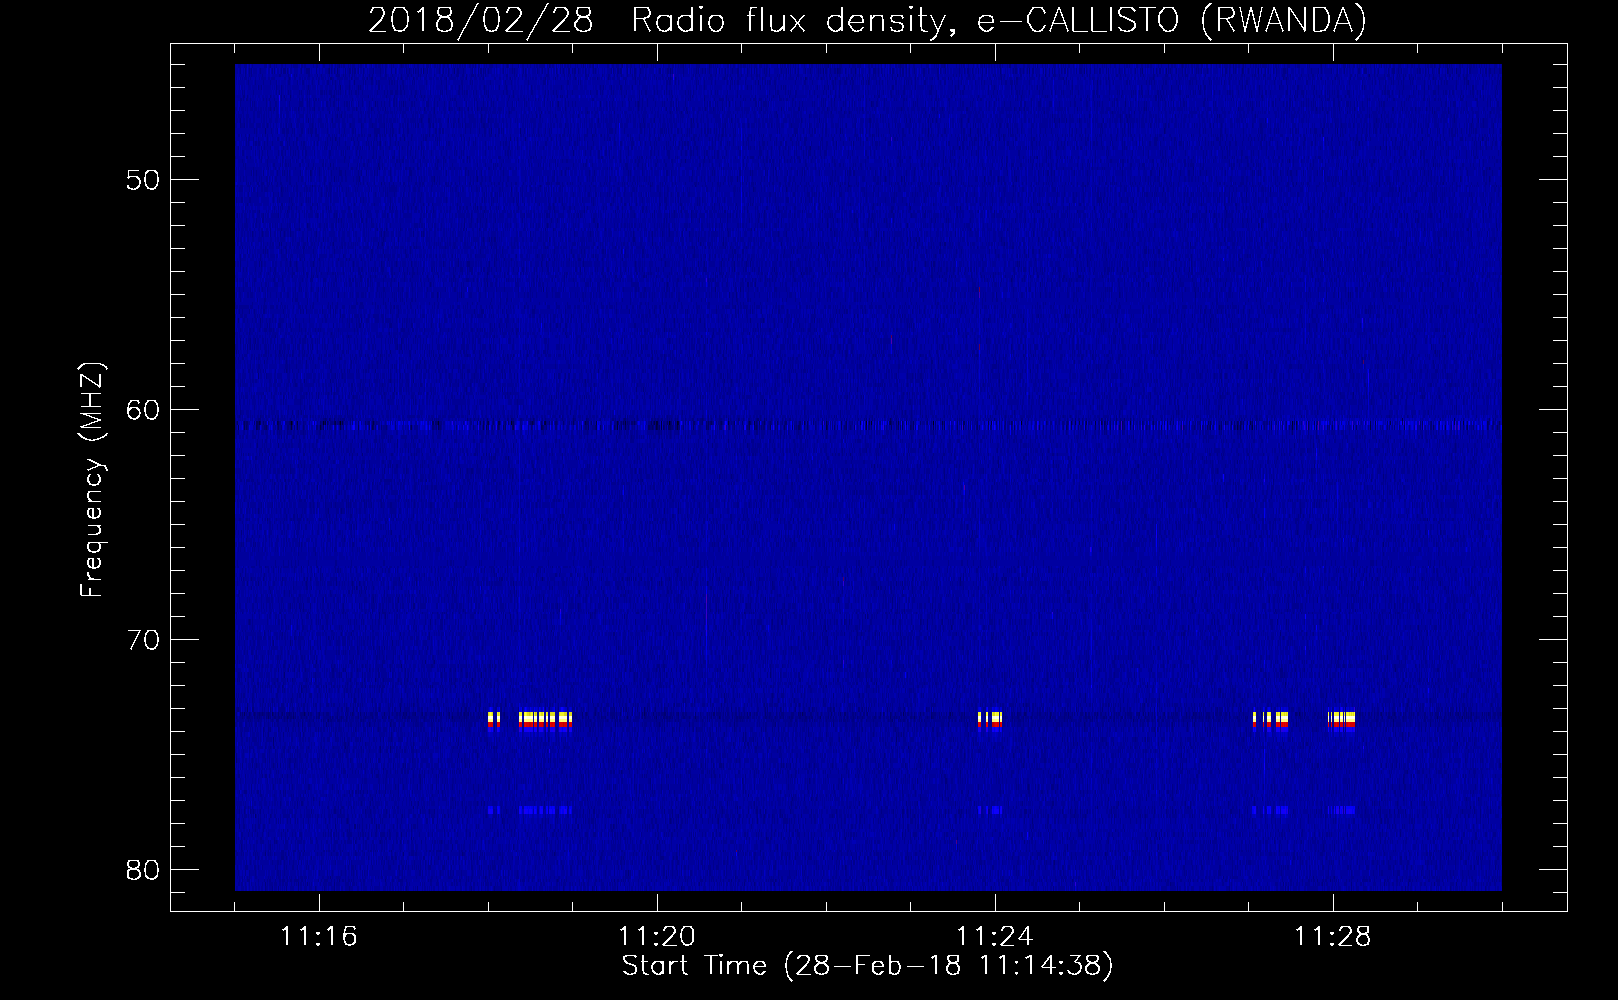1618x1000 pixels.
Task: Pick the 70 frequency tick label
Action: pos(141,640)
